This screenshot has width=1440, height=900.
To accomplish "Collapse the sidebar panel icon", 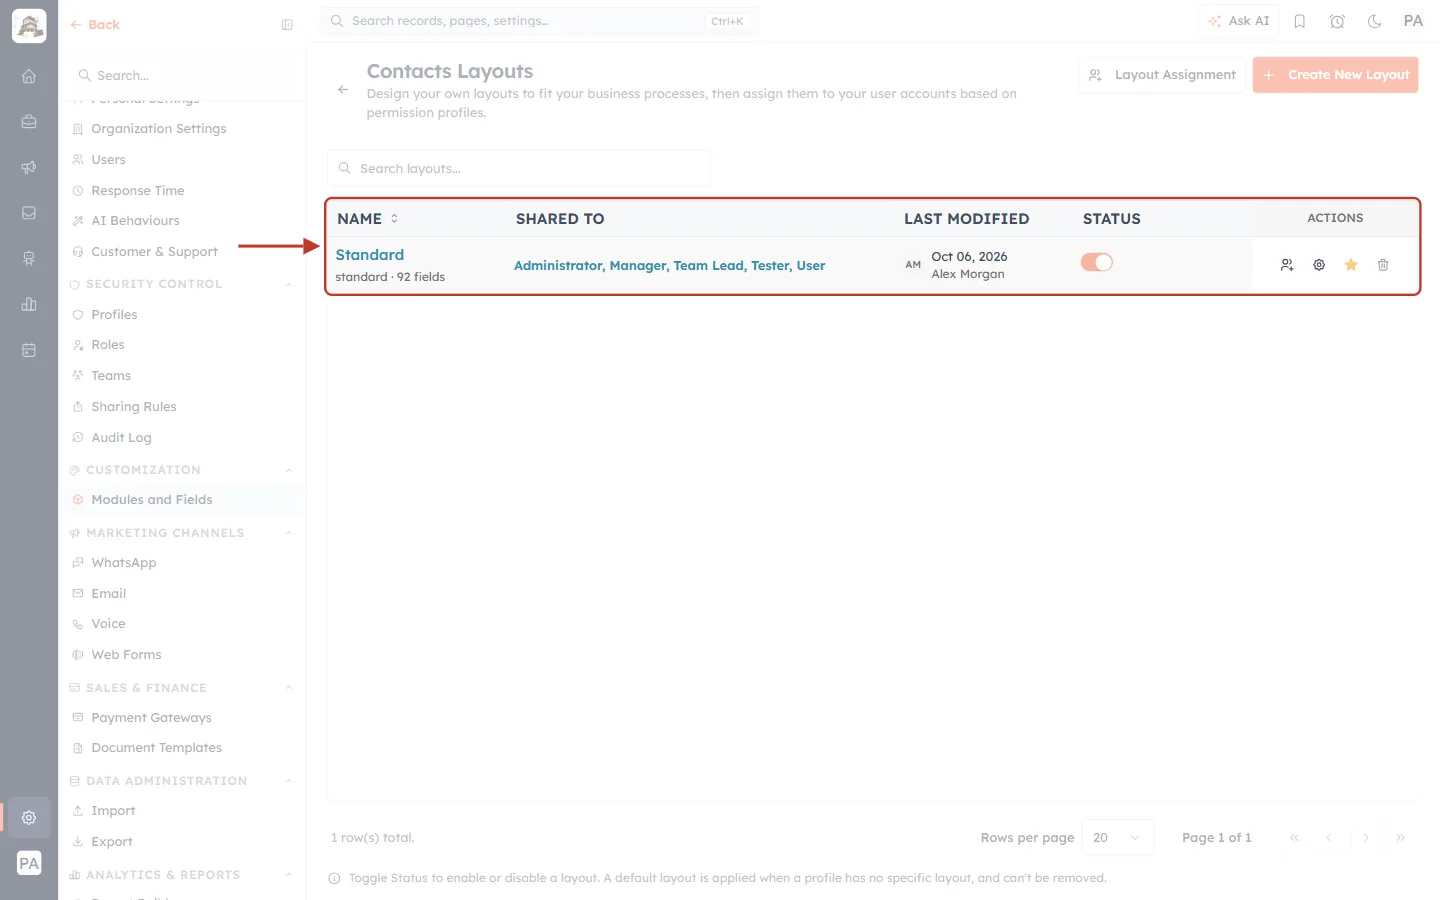I will 287,25.
